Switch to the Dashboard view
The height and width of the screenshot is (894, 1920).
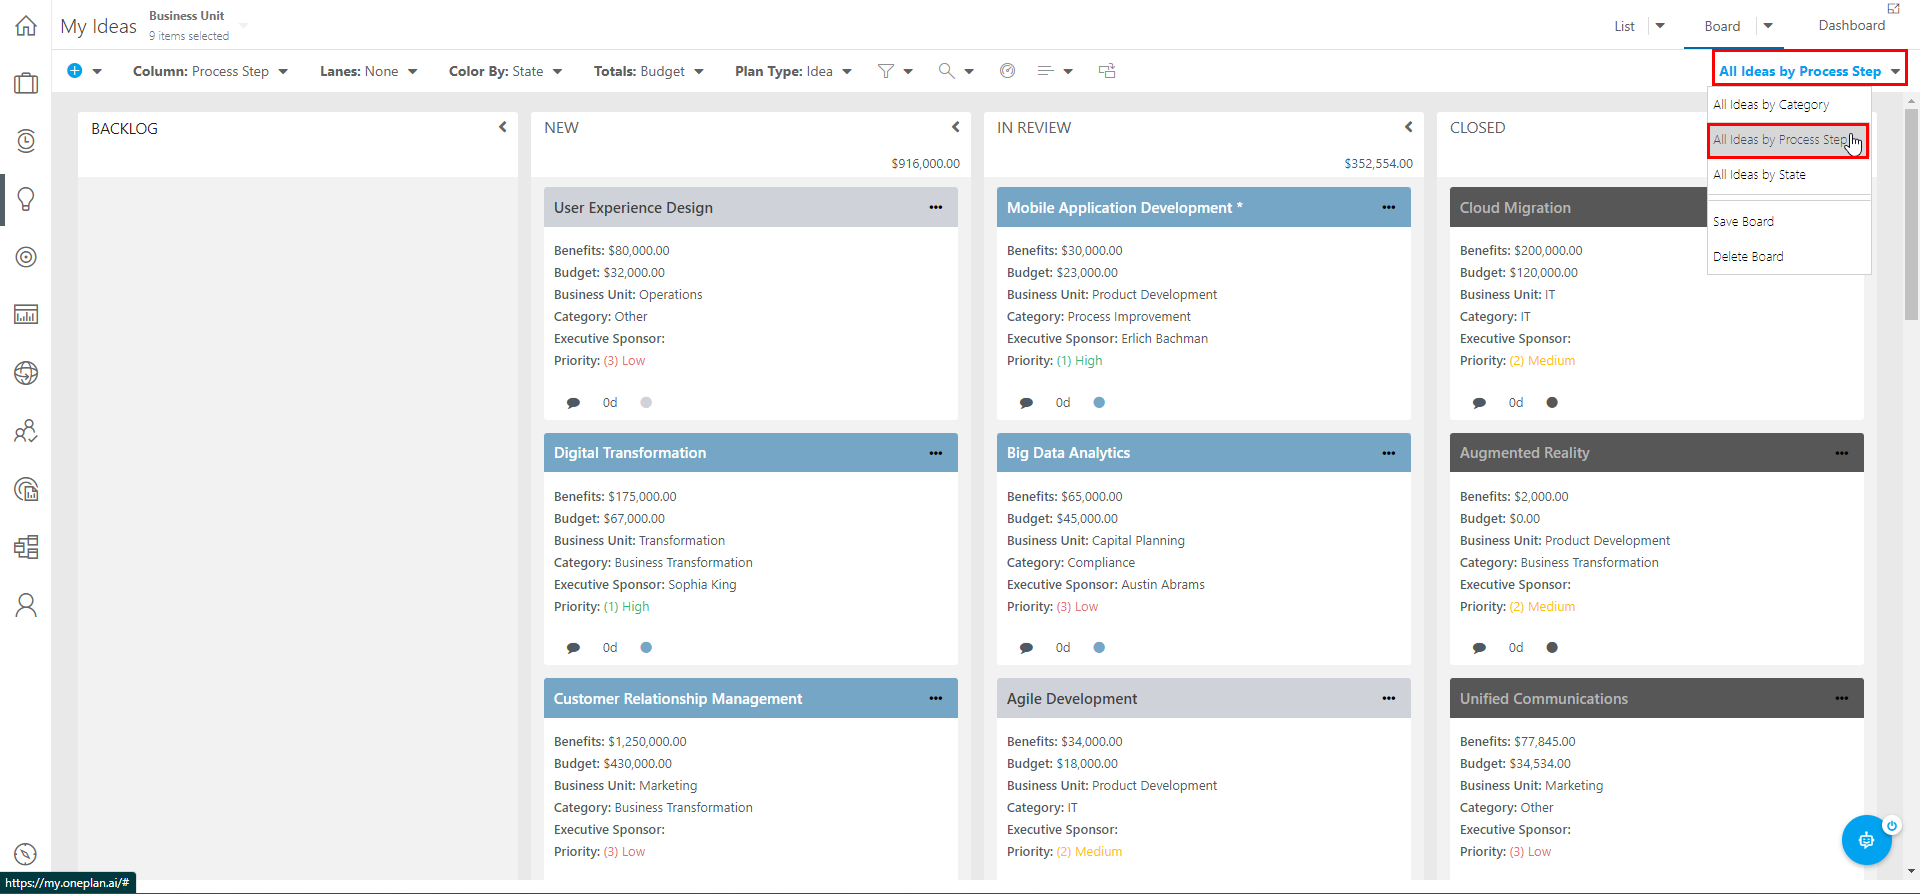point(1851,26)
